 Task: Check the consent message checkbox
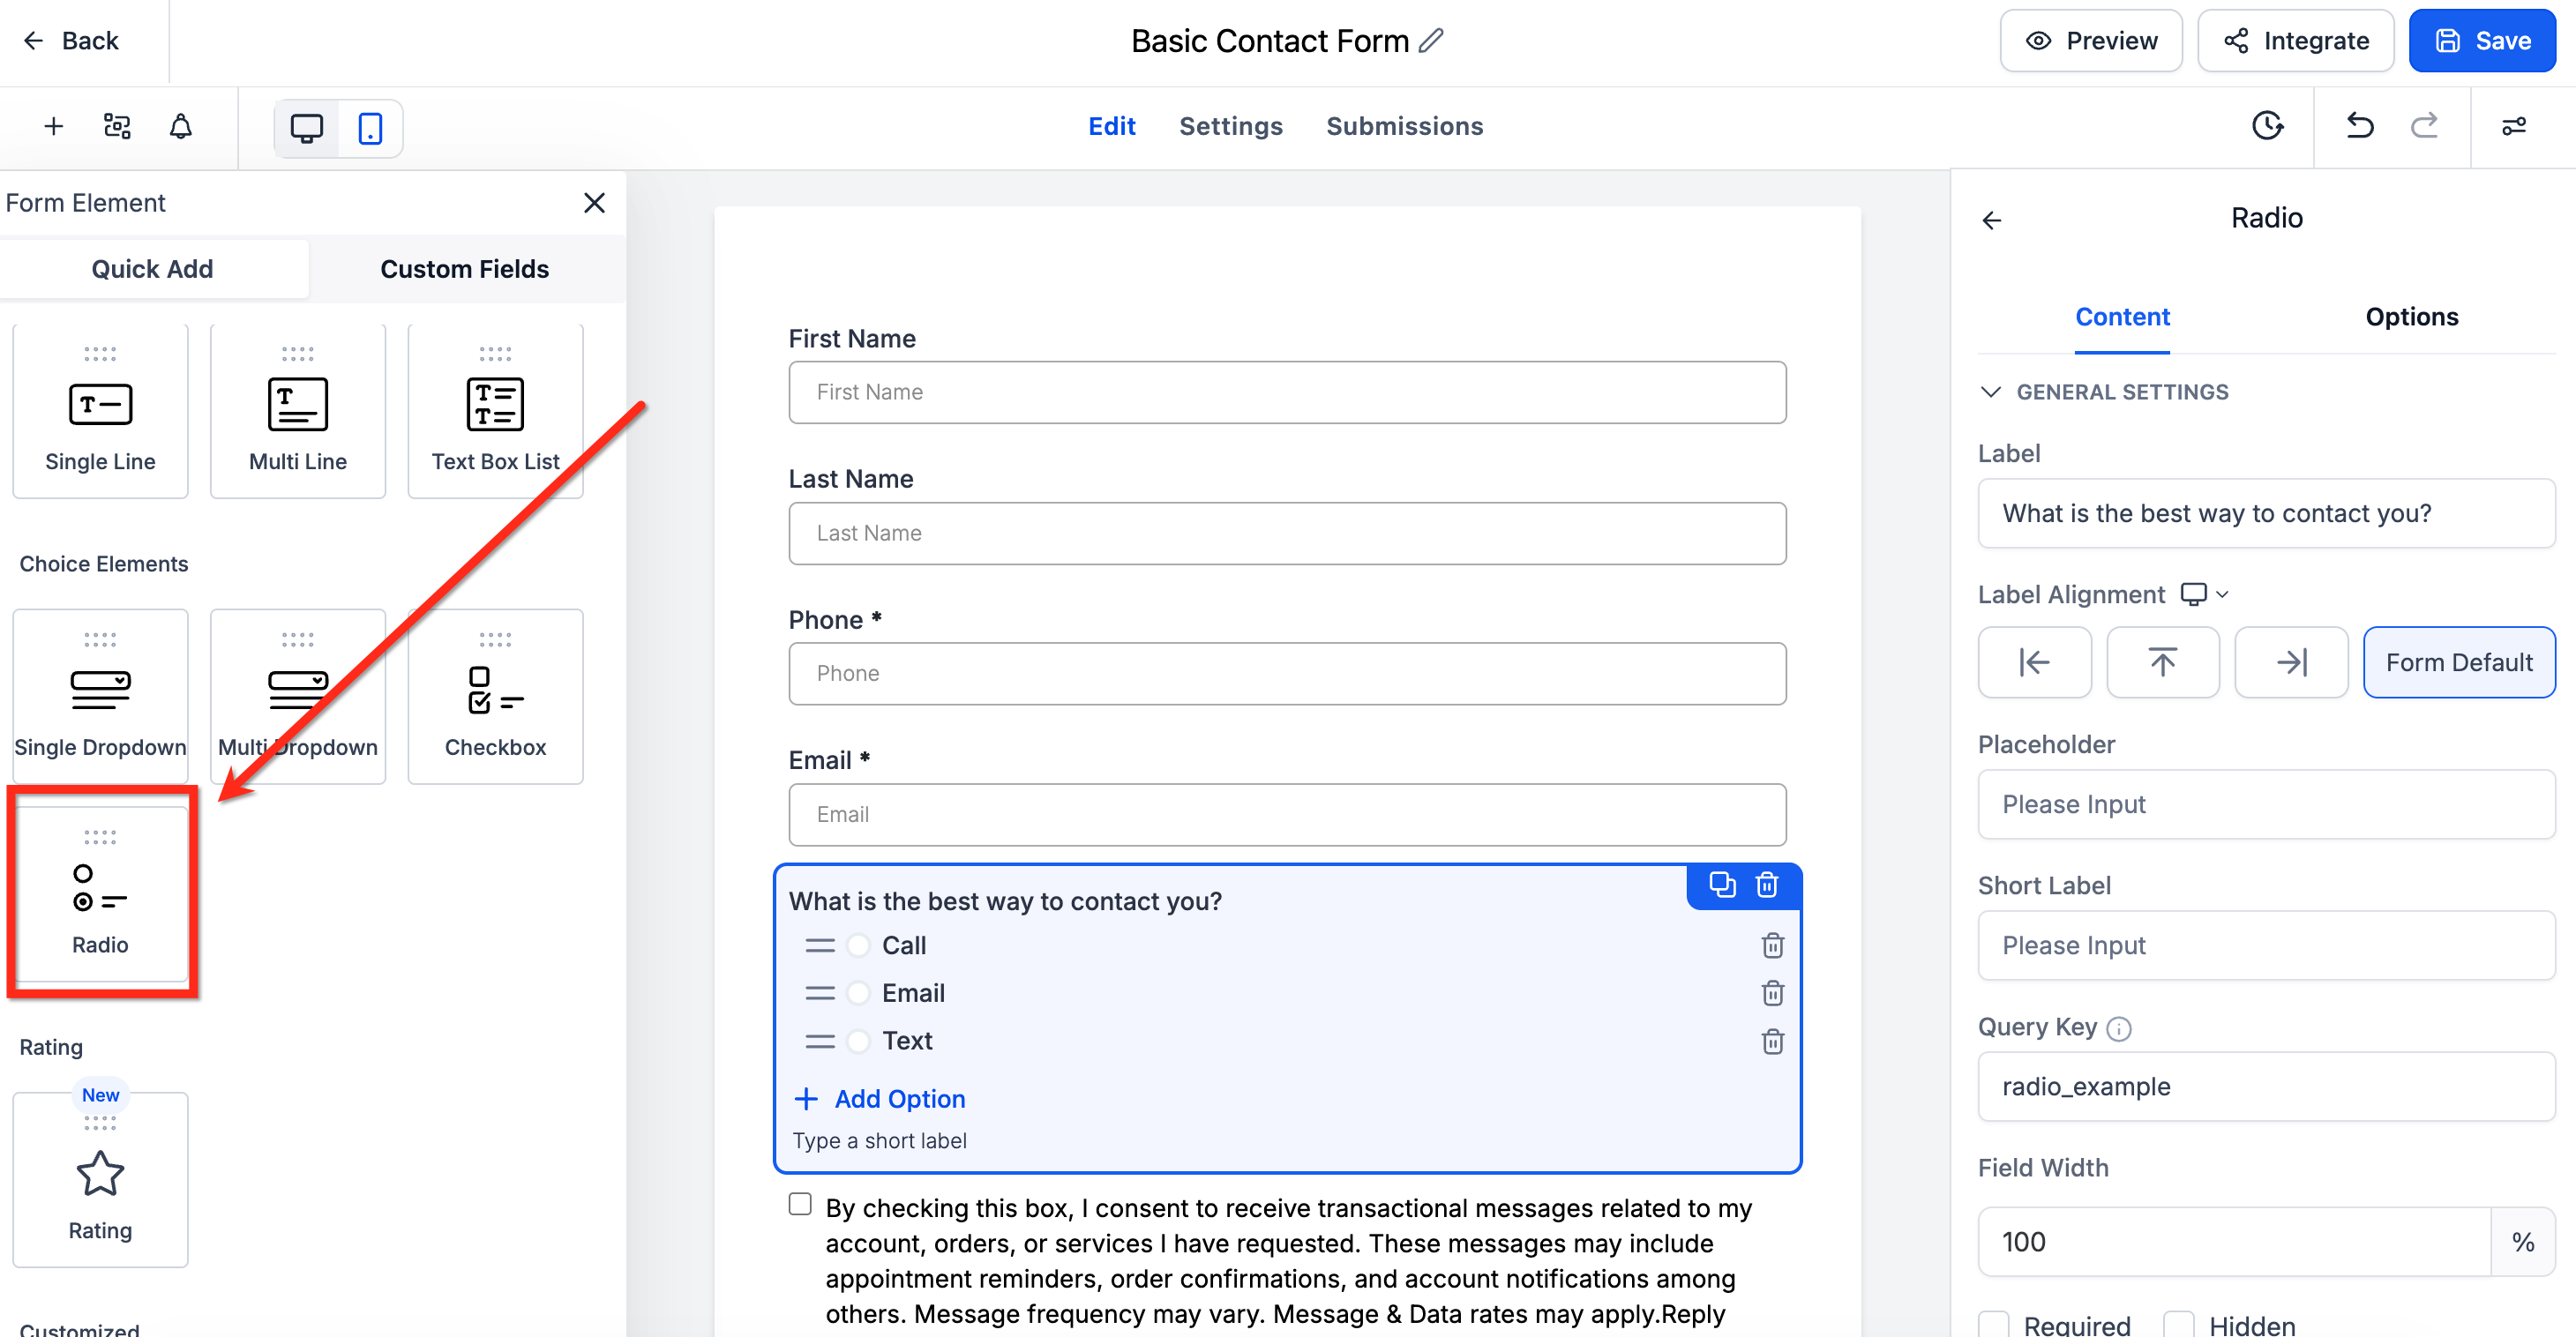[x=800, y=1204]
